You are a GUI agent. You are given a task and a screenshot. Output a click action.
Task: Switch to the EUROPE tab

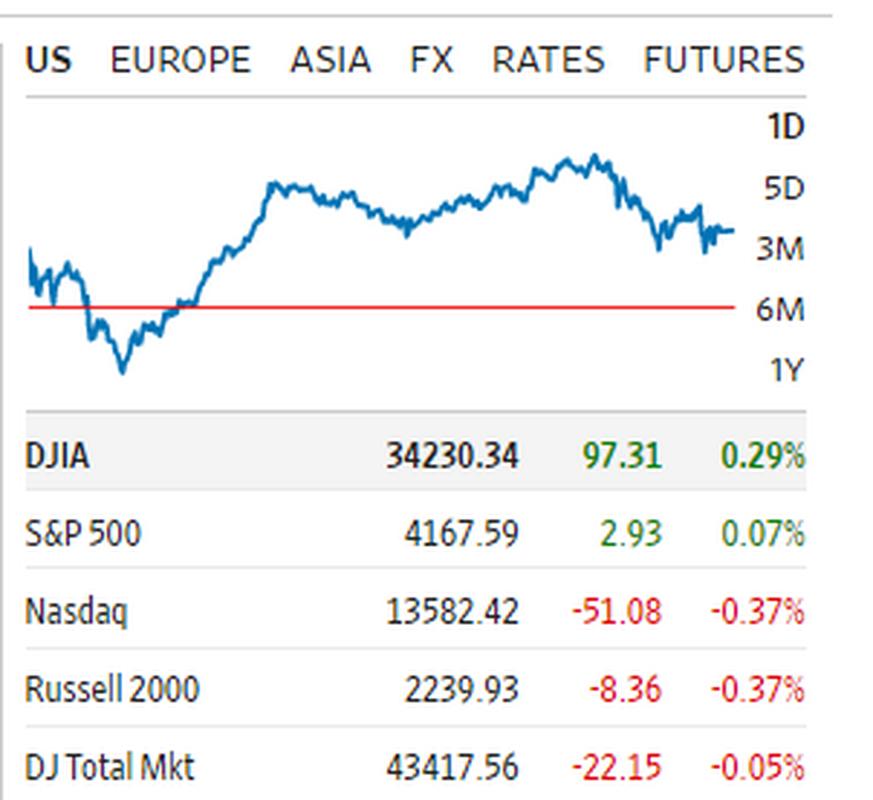point(180,60)
